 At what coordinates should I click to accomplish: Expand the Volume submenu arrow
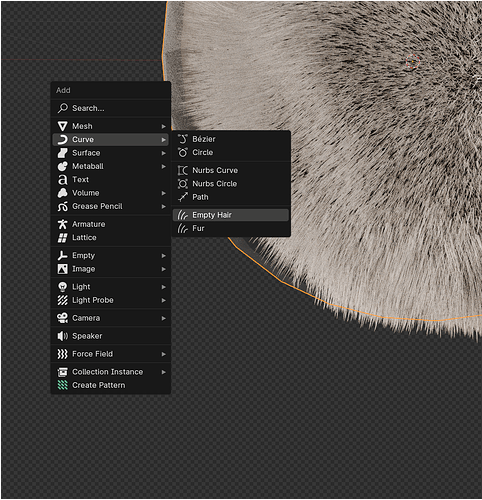(x=164, y=193)
